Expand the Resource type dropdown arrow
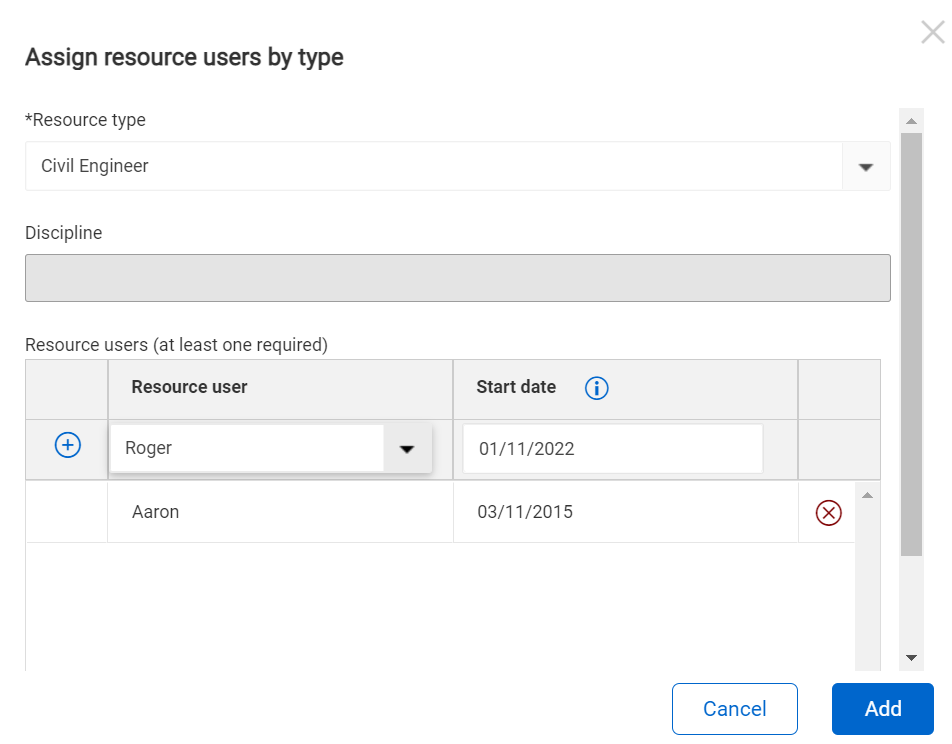 coord(866,167)
